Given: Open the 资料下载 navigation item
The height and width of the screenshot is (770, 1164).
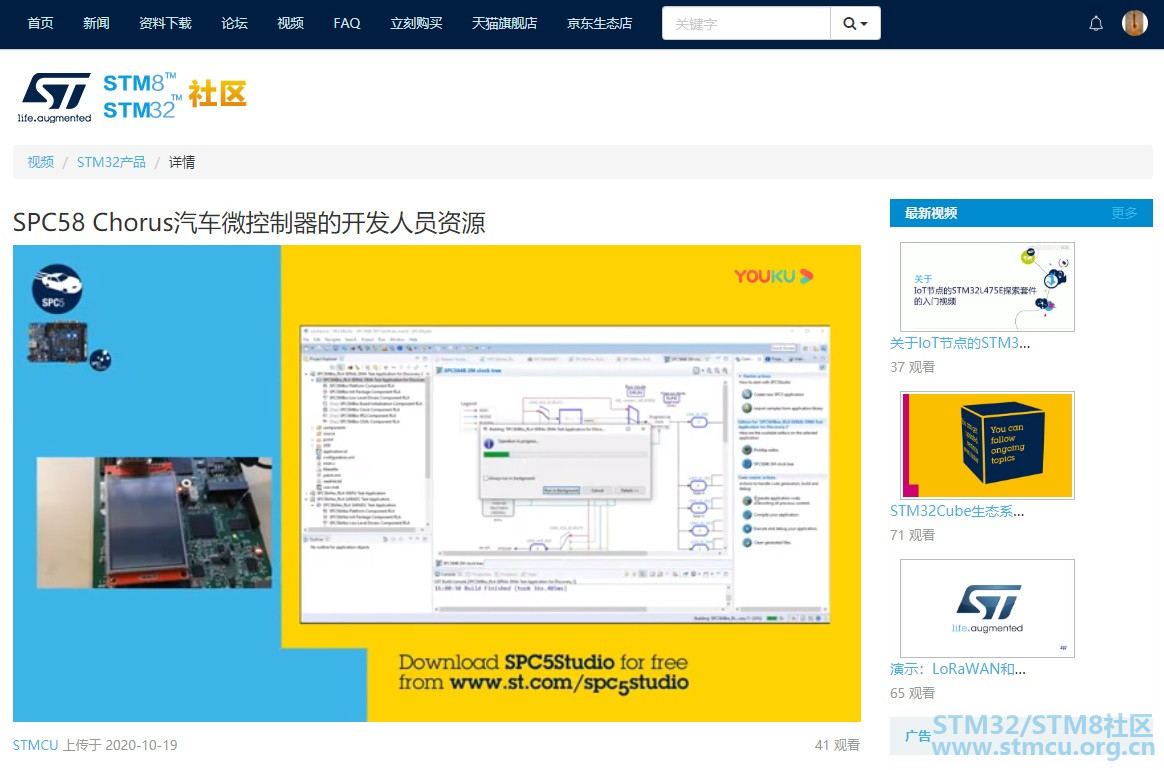Looking at the screenshot, I should (x=166, y=23).
